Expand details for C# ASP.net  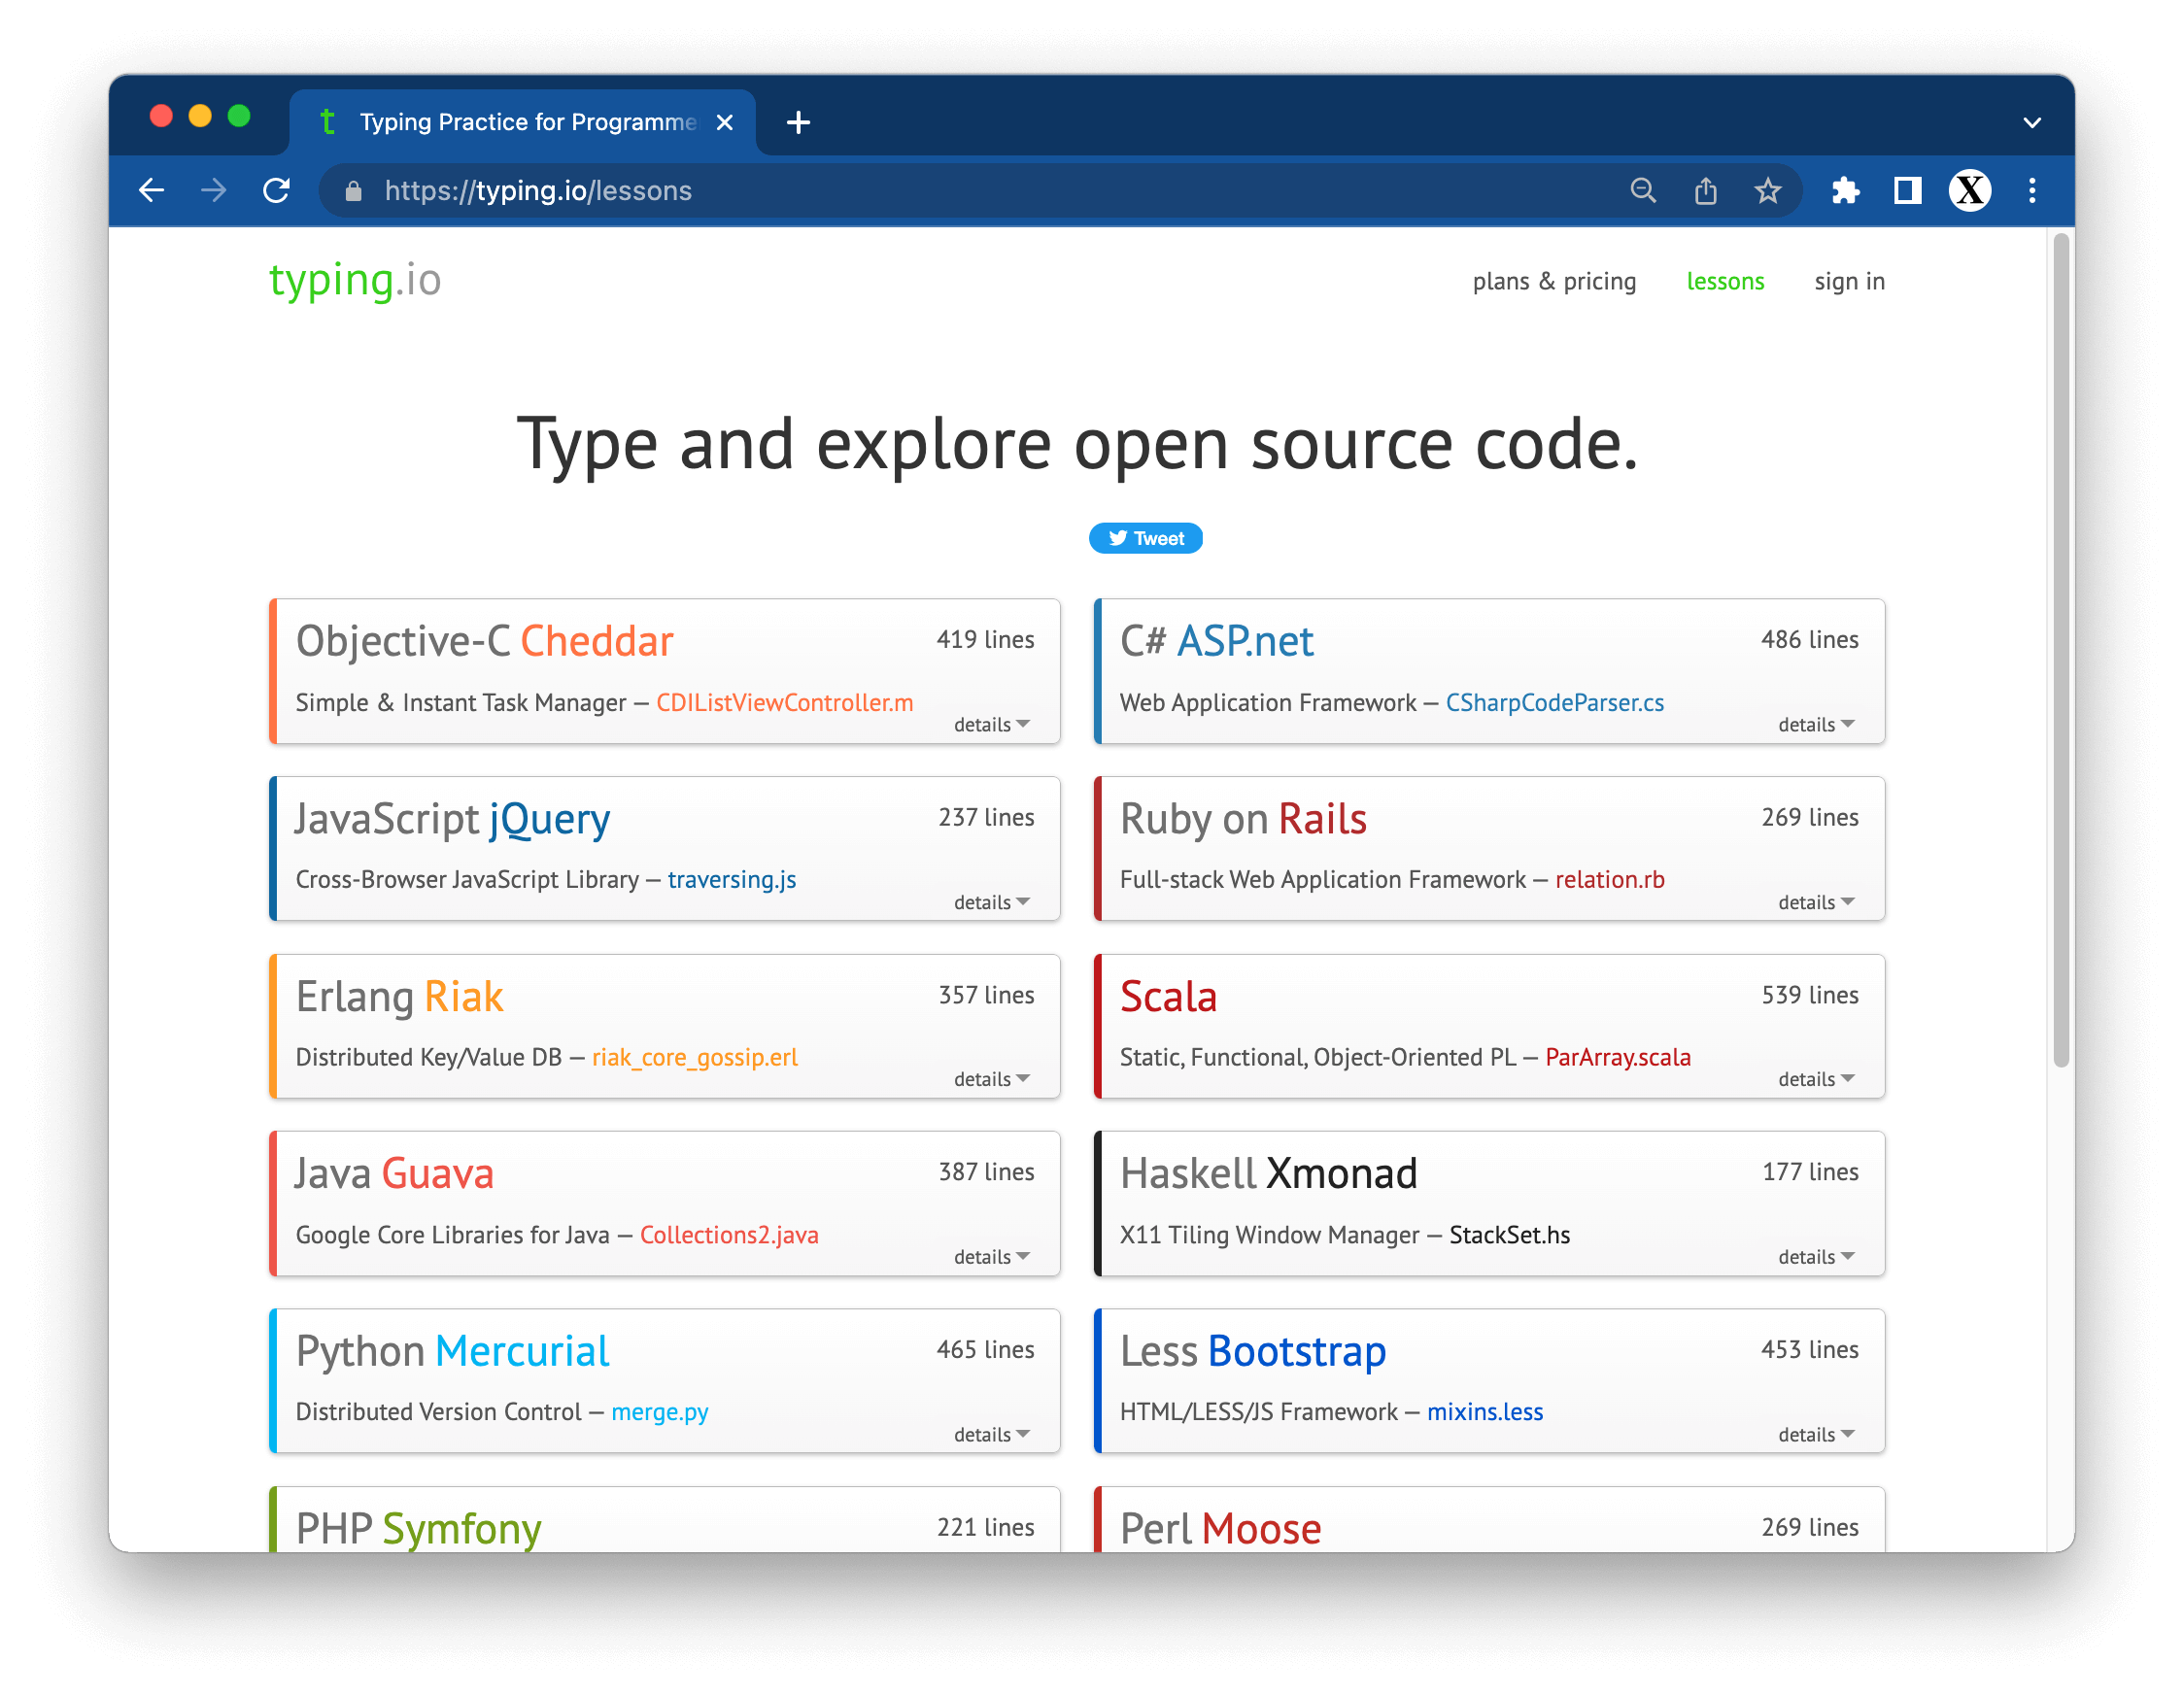[1815, 724]
